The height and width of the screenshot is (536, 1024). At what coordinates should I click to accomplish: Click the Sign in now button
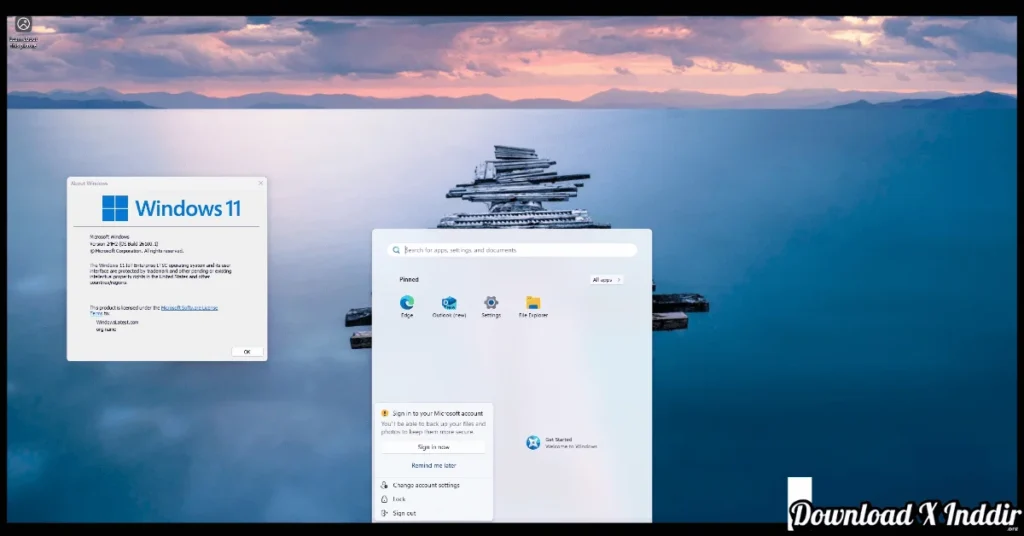pos(434,447)
